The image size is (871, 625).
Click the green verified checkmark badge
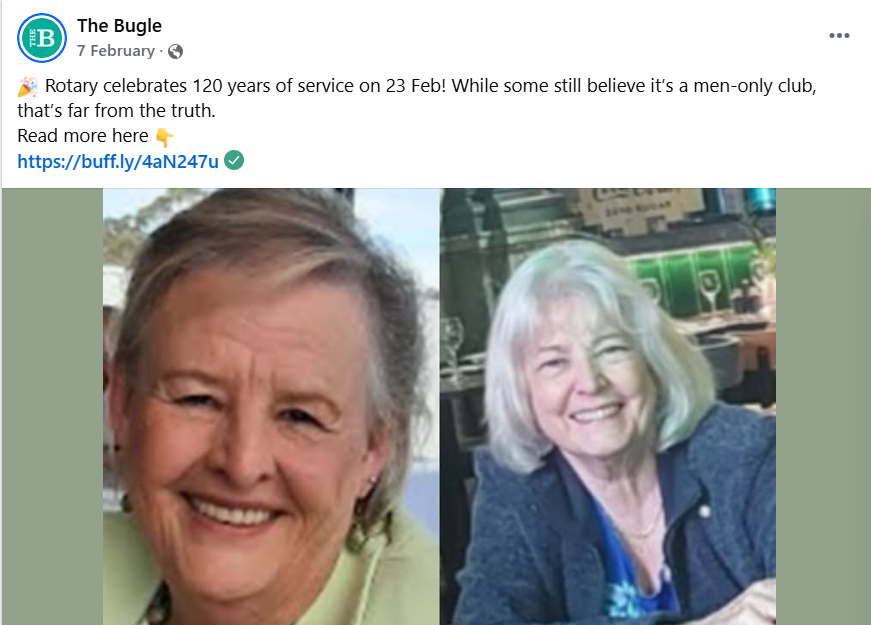pos(234,160)
